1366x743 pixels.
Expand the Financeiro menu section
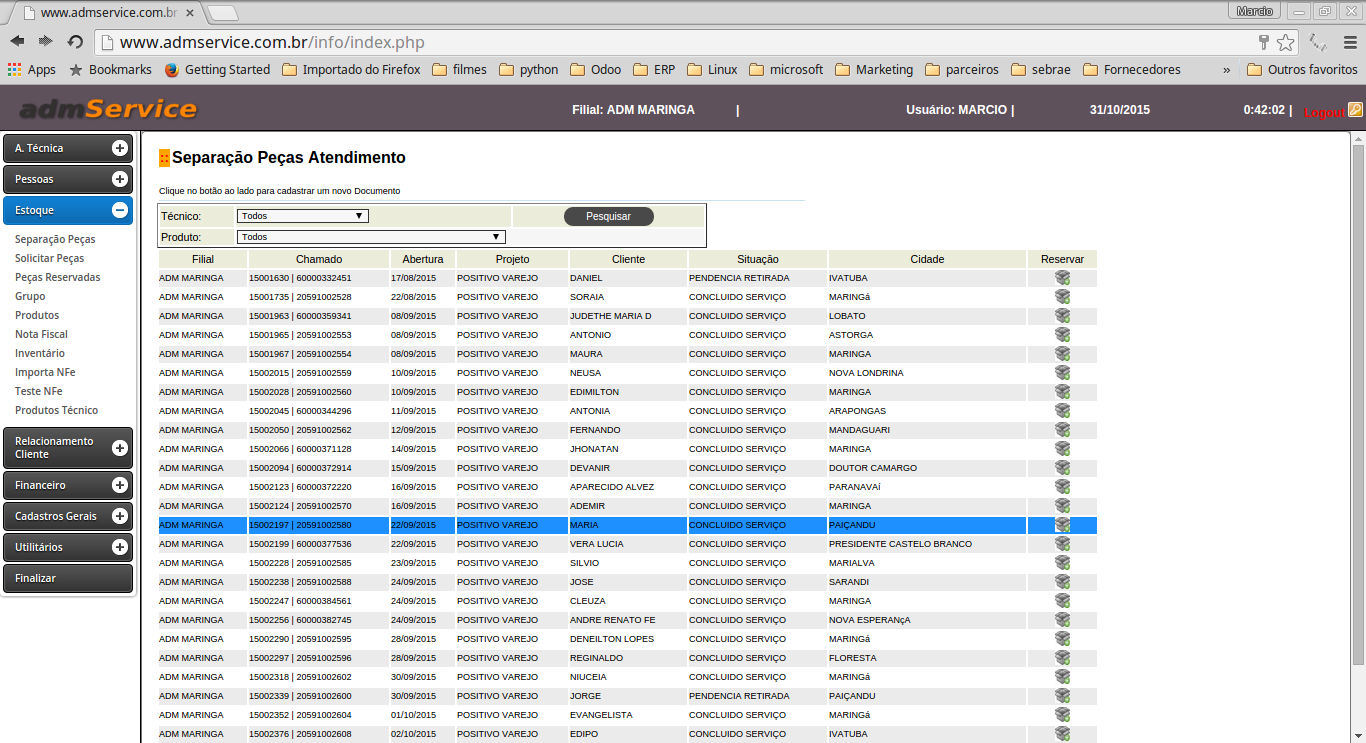coord(119,485)
